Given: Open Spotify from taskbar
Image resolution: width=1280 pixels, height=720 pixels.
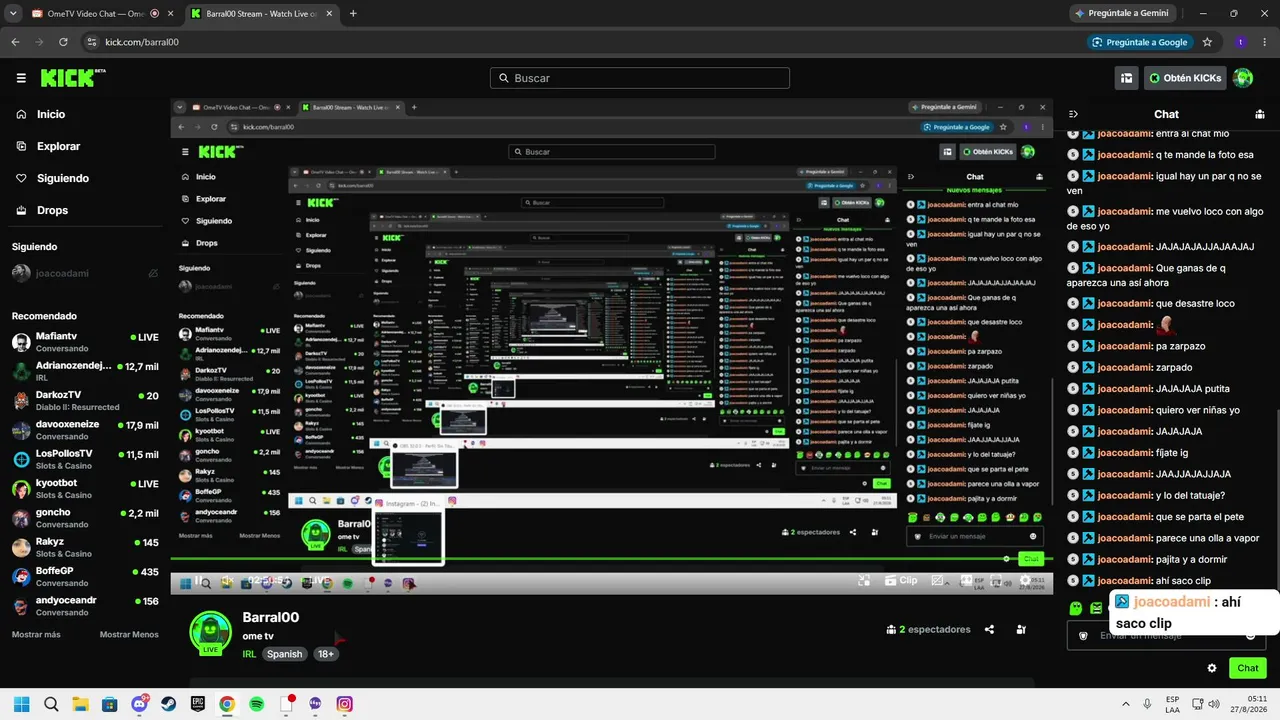Looking at the screenshot, I should tap(256, 704).
